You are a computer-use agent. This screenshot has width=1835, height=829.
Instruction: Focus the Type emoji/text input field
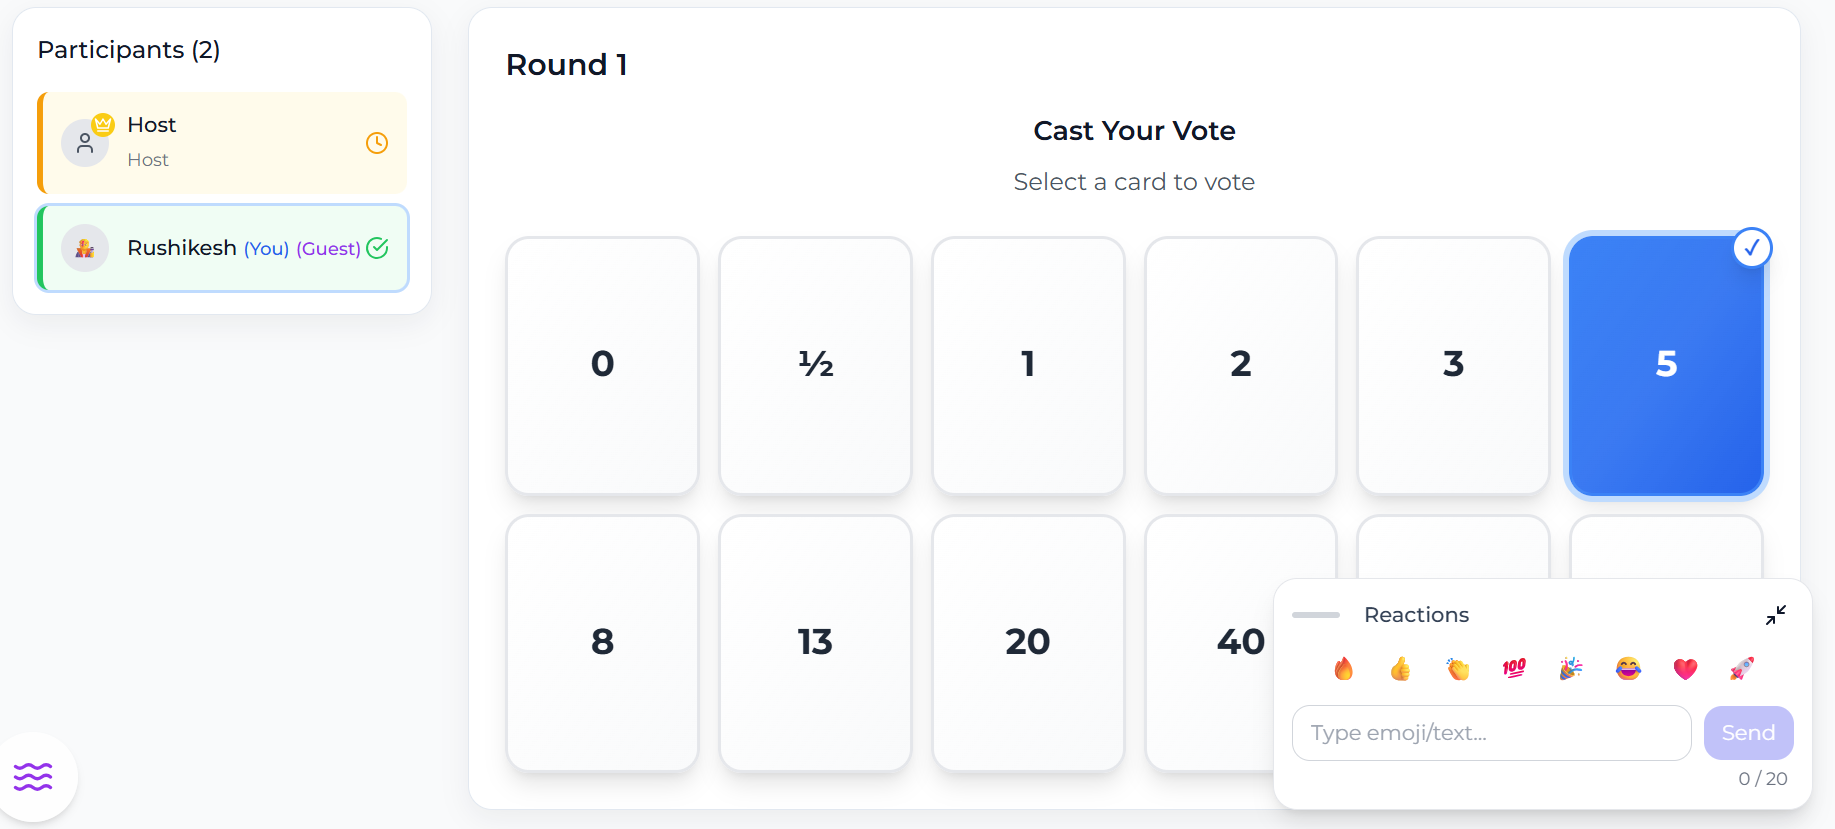[1491, 733]
